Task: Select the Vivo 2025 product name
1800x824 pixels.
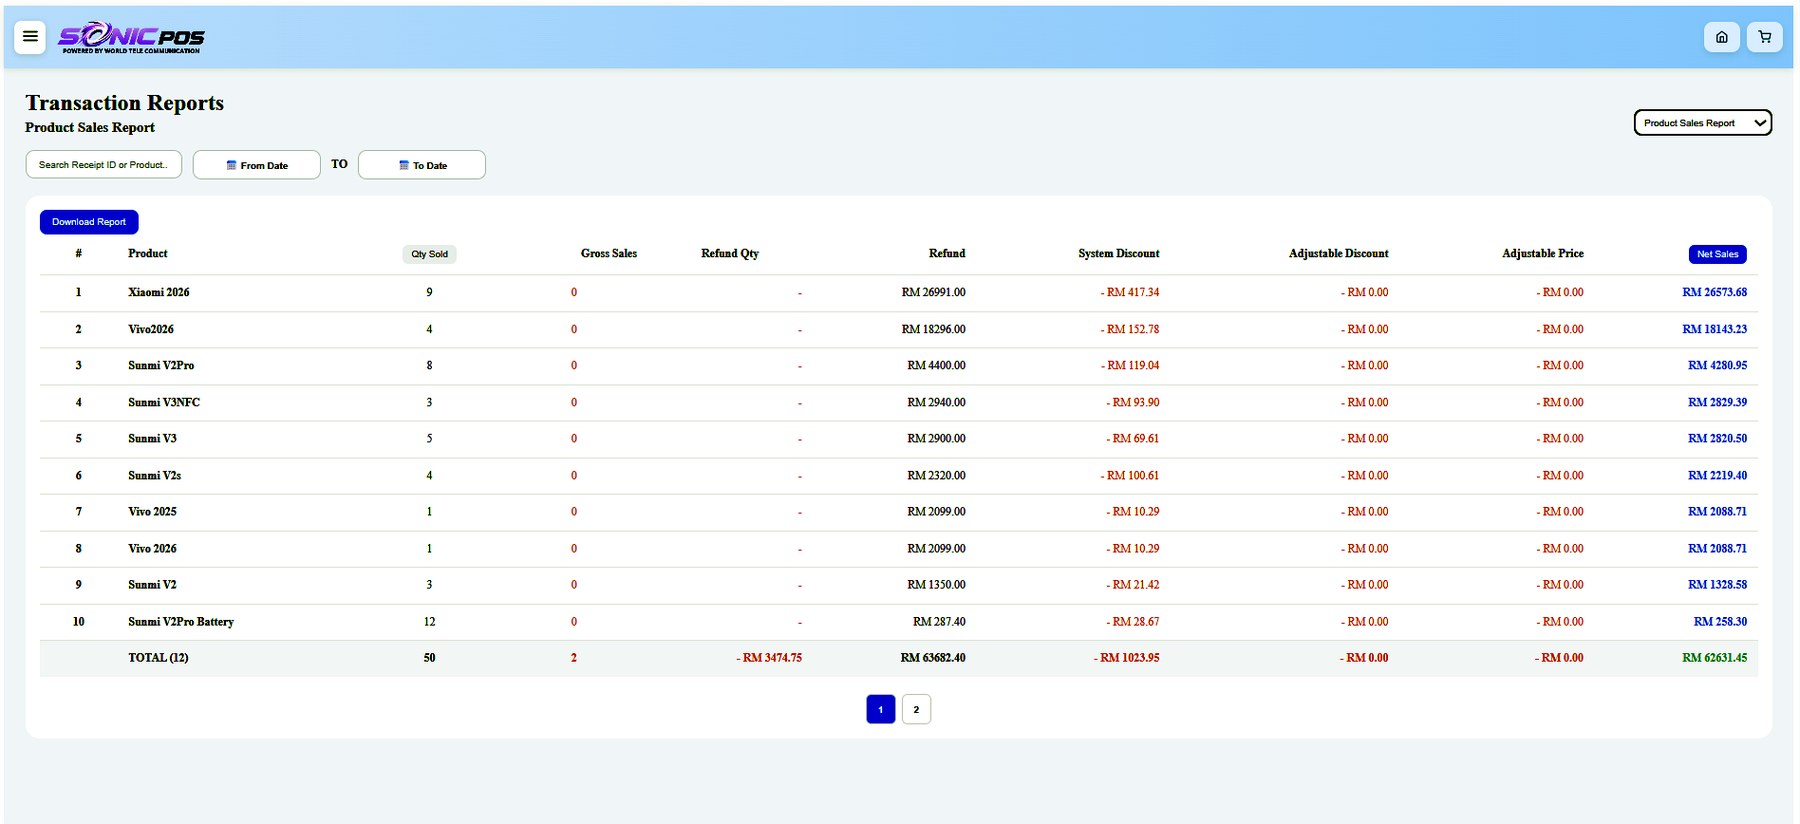Action: pos(152,512)
